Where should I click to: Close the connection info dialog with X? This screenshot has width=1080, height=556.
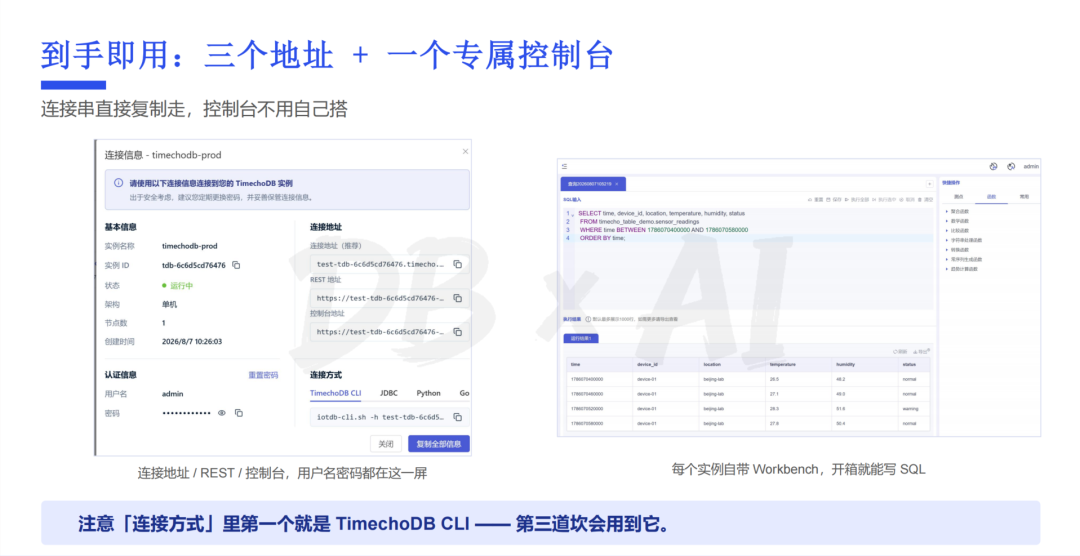465,152
